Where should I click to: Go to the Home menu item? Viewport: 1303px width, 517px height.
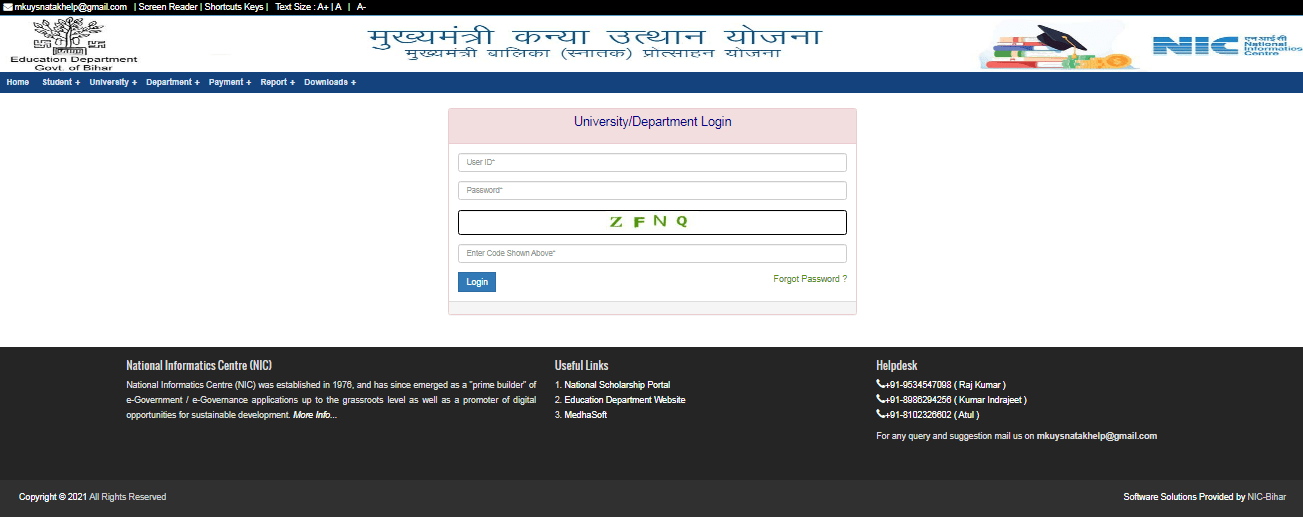[x=18, y=82]
